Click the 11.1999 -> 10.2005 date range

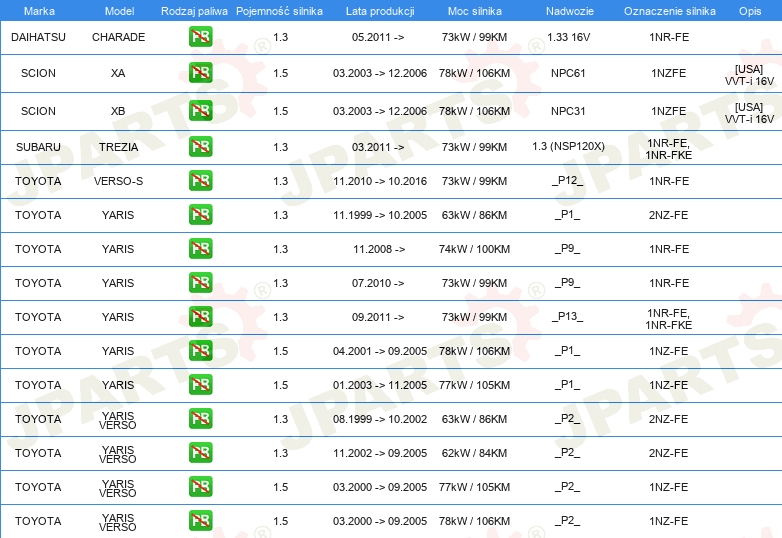pyautogui.click(x=380, y=215)
